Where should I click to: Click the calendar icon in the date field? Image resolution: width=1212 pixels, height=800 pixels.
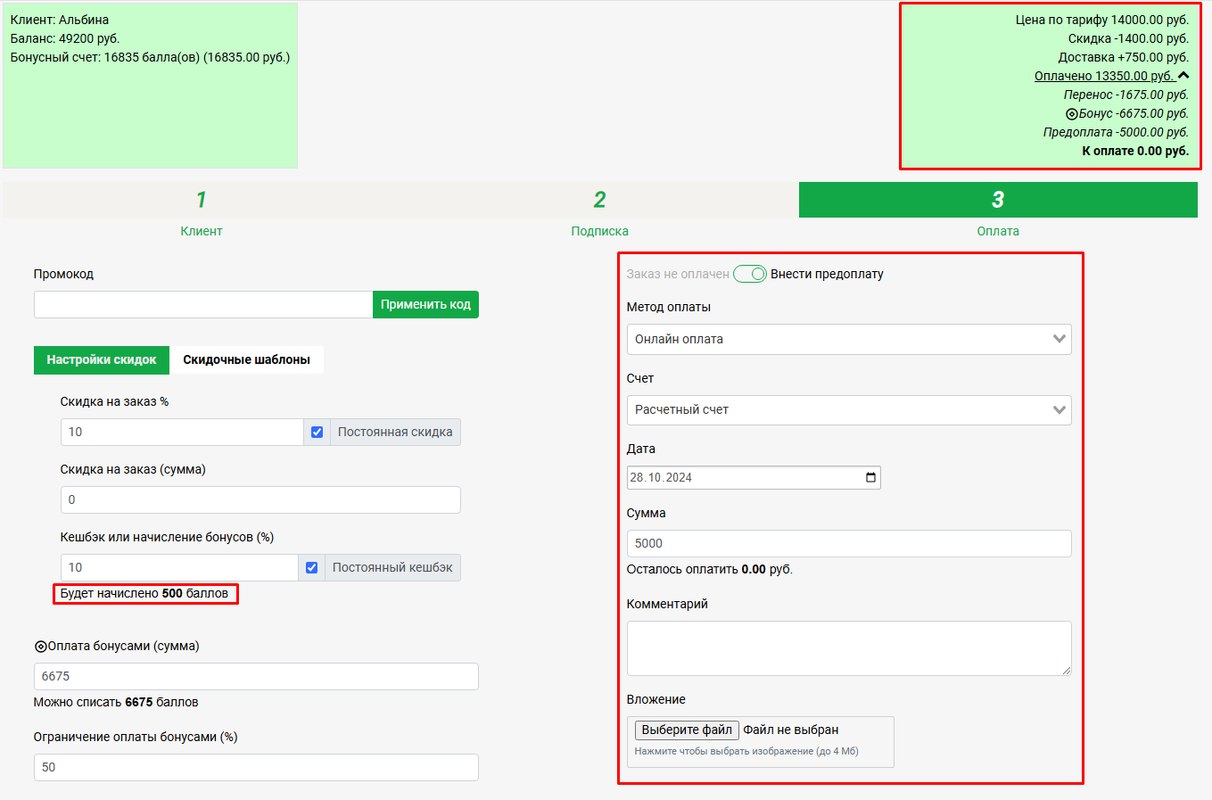coord(871,478)
